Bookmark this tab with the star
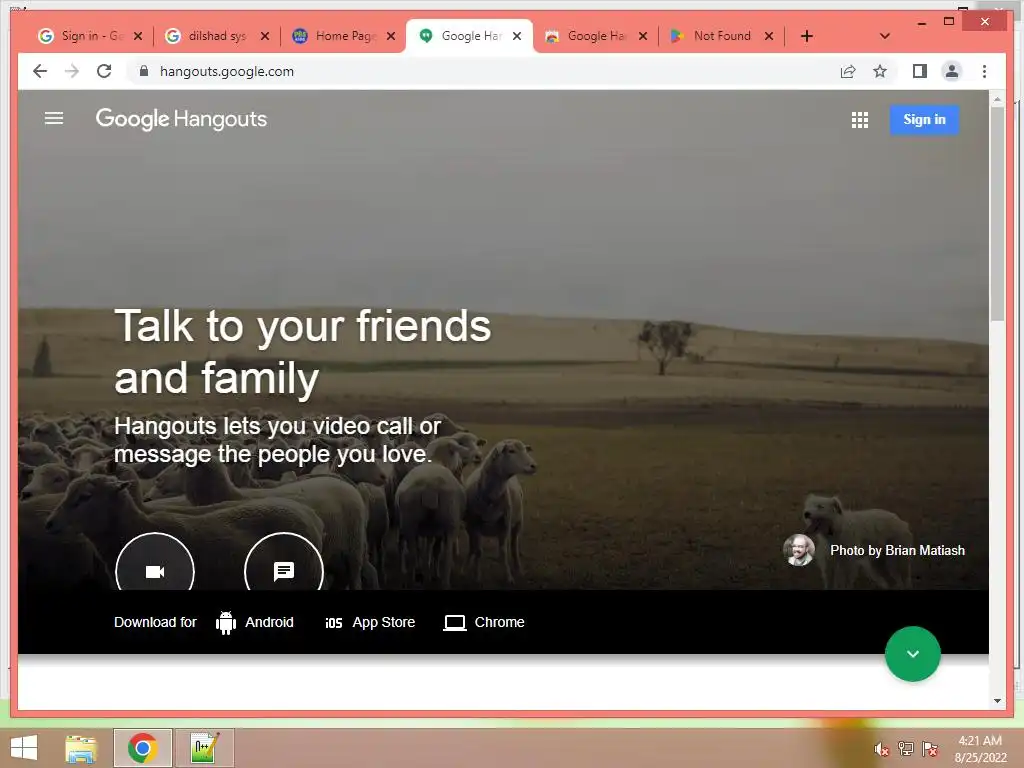The height and width of the screenshot is (768, 1024). 880,71
